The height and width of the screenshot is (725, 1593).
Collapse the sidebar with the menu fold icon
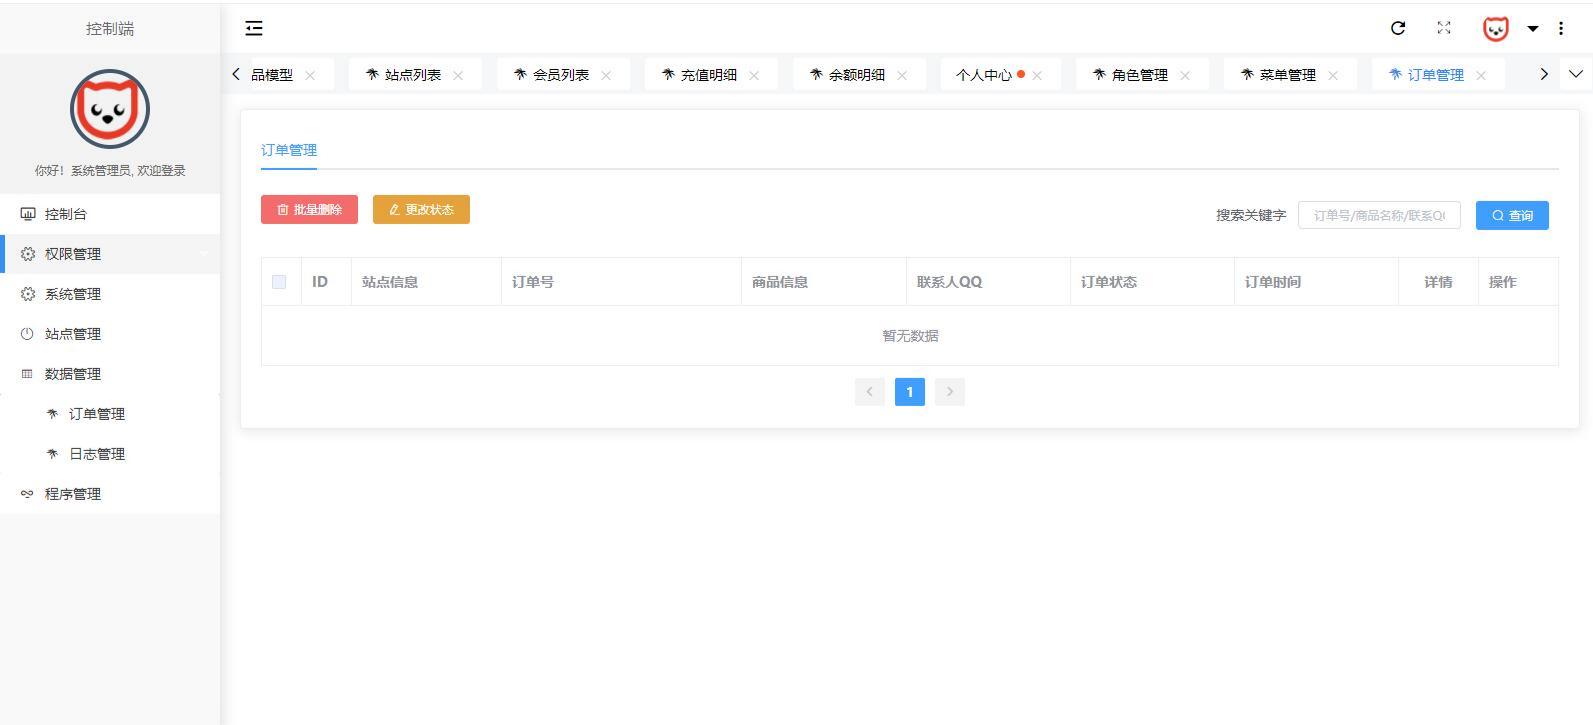coord(254,29)
